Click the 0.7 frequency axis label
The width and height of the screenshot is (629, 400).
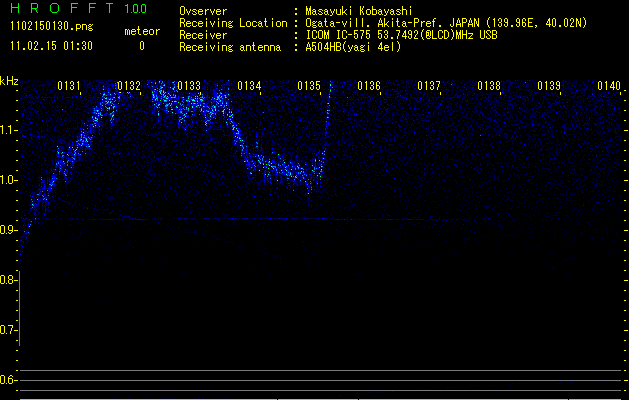coord(9,329)
